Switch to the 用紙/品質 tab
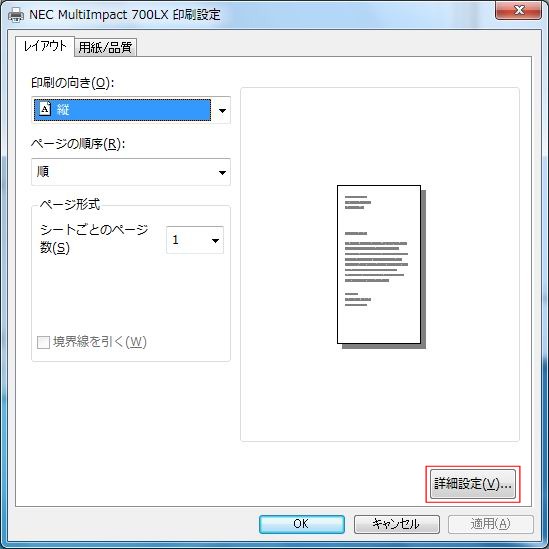Screen dimensions: 549x549 pos(105,47)
